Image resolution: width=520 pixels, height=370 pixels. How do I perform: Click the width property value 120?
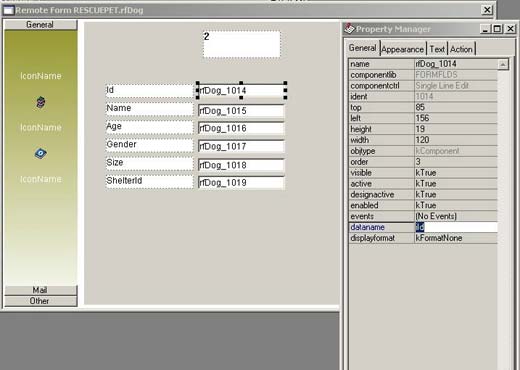click(x=456, y=140)
